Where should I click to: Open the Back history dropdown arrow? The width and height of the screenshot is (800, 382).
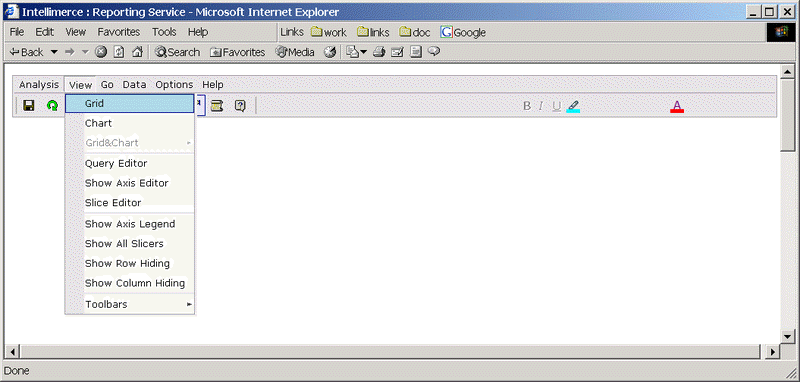pos(54,52)
